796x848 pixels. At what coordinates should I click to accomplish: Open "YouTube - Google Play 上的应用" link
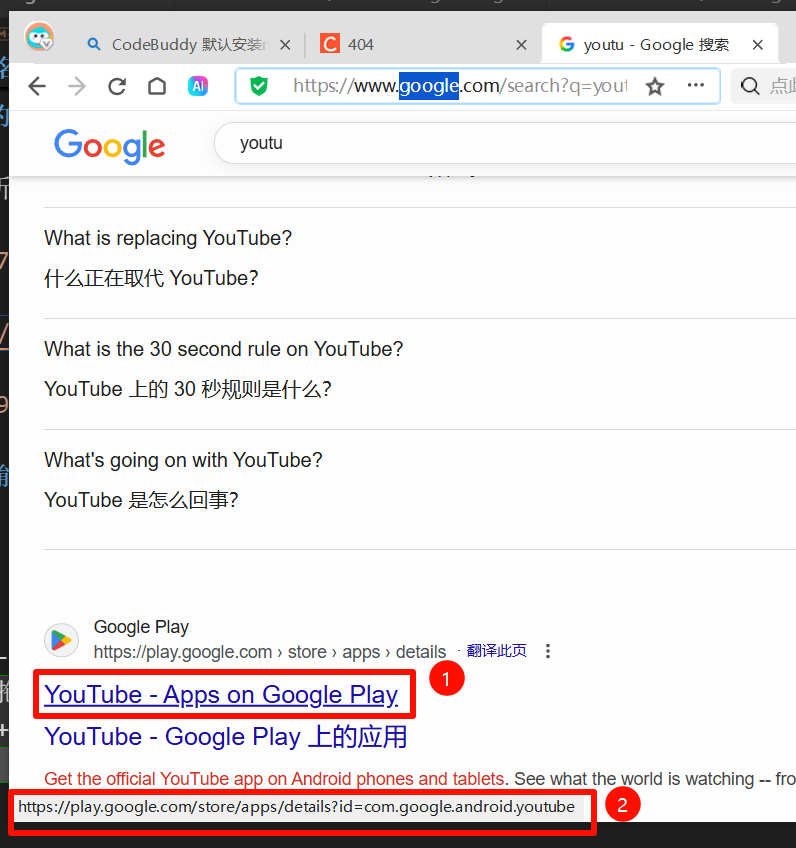[x=225, y=737]
